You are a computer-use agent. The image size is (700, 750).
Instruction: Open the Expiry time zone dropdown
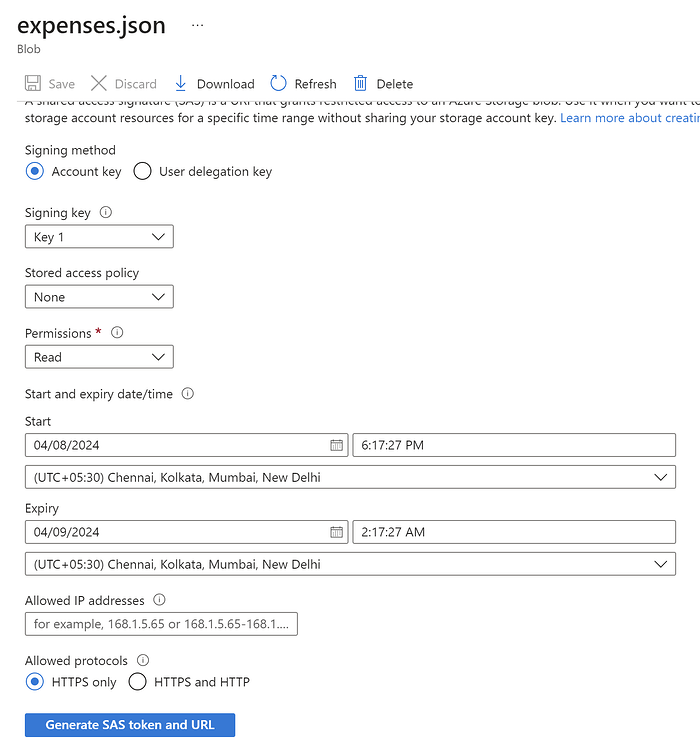(x=350, y=564)
